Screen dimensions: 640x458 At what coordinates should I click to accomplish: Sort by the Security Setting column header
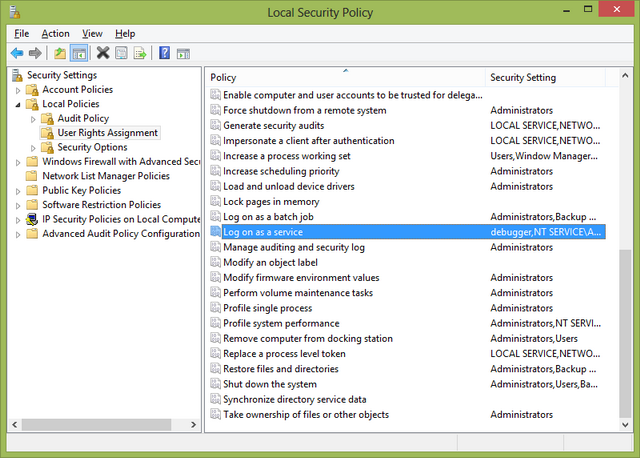click(x=545, y=77)
